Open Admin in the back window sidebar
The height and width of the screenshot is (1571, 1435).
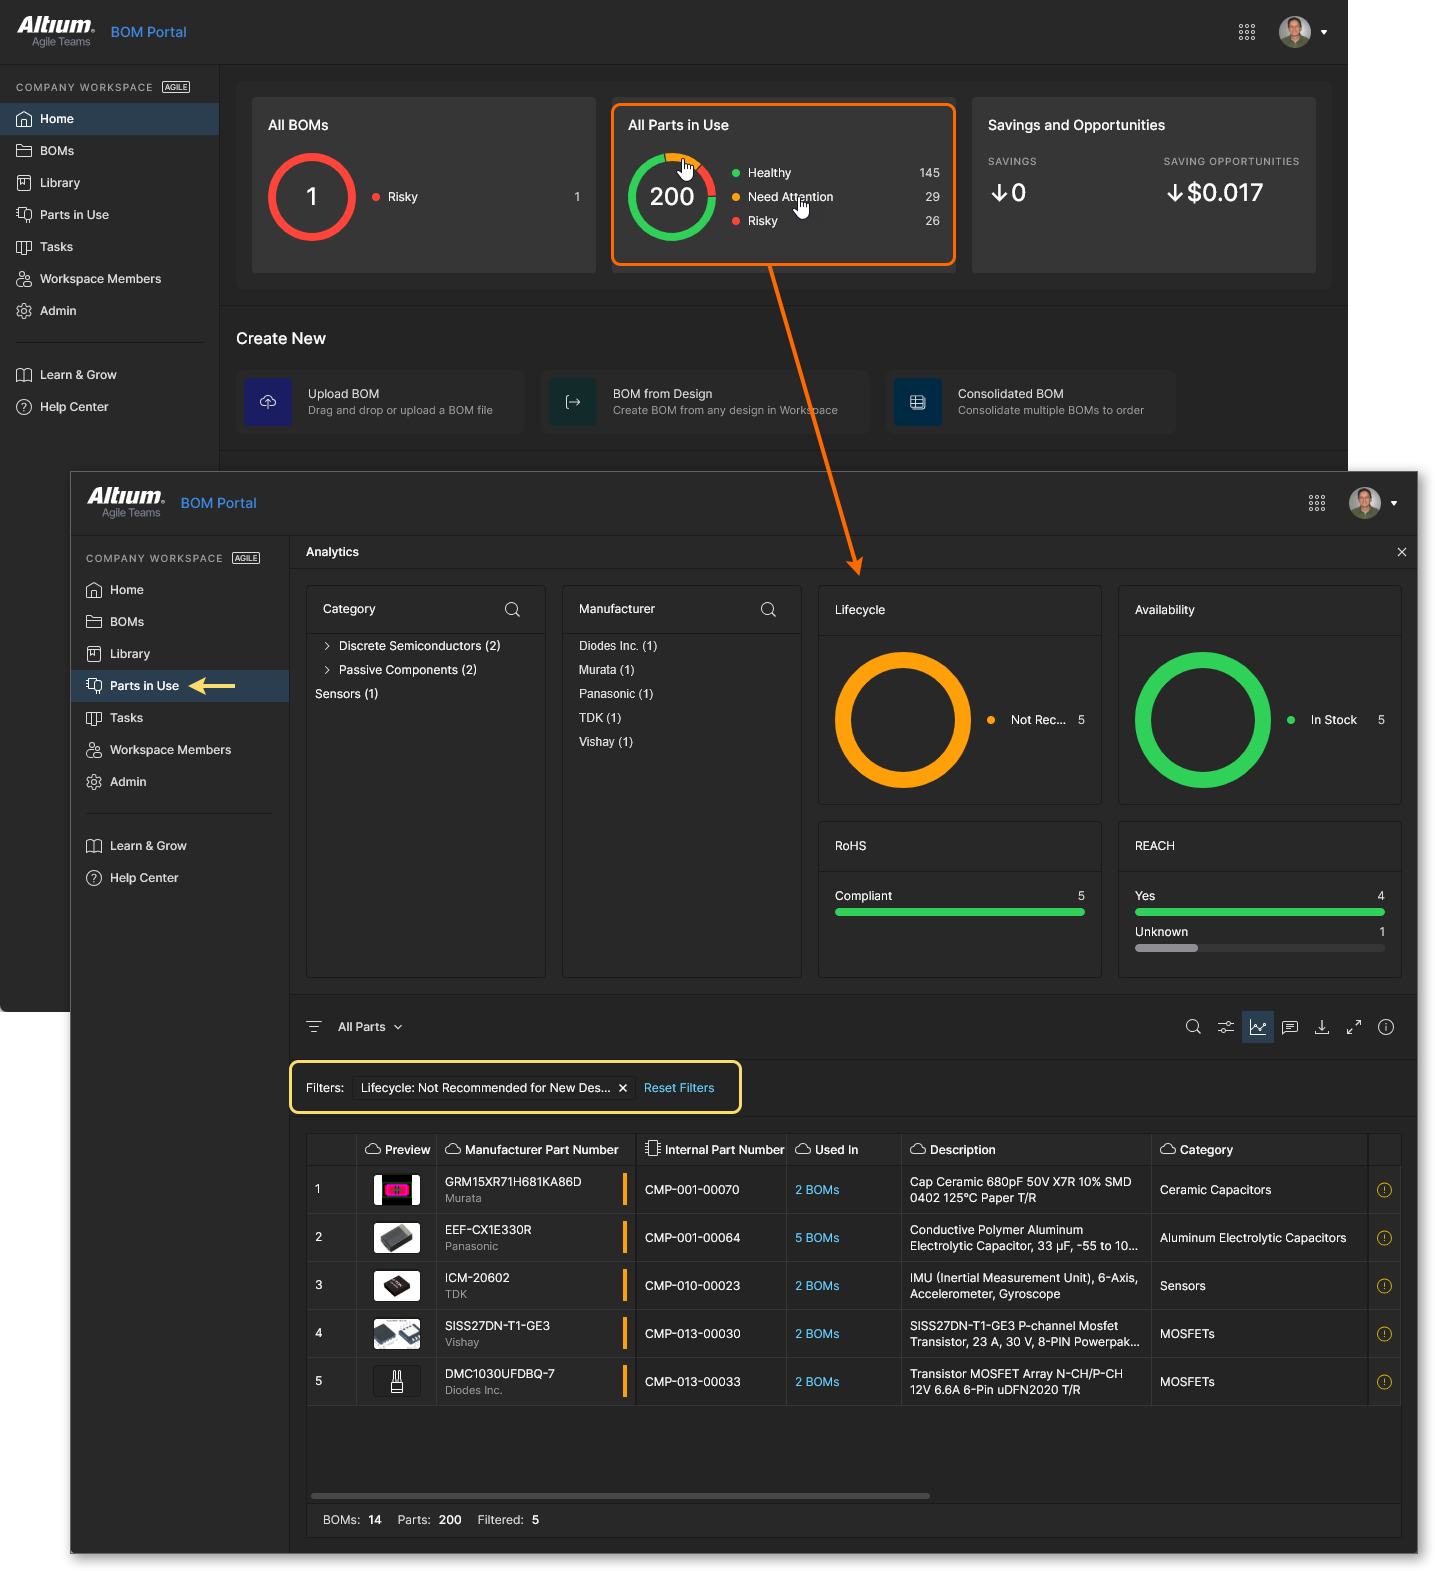110,311
